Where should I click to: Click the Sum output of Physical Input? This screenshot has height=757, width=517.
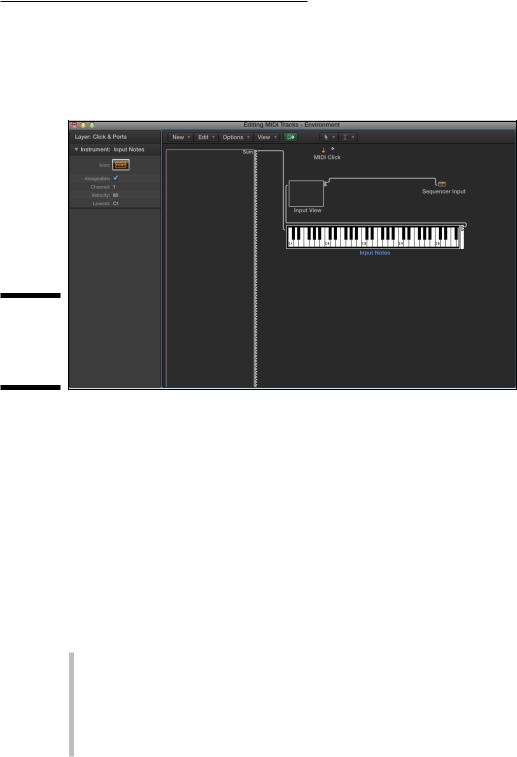pyautogui.click(x=247, y=152)
